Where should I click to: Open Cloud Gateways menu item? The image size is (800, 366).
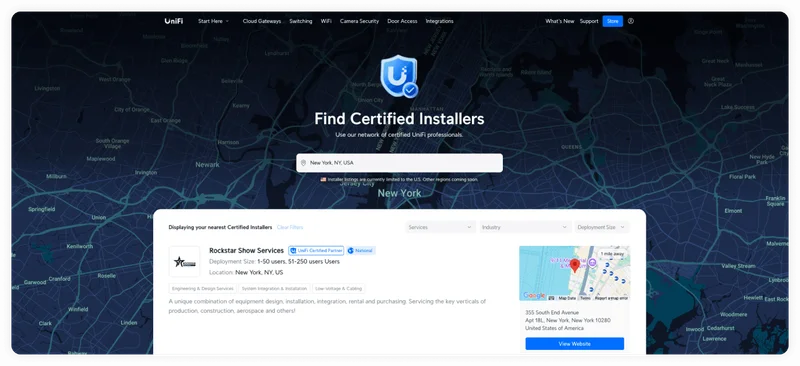click(x=262, y=21)
